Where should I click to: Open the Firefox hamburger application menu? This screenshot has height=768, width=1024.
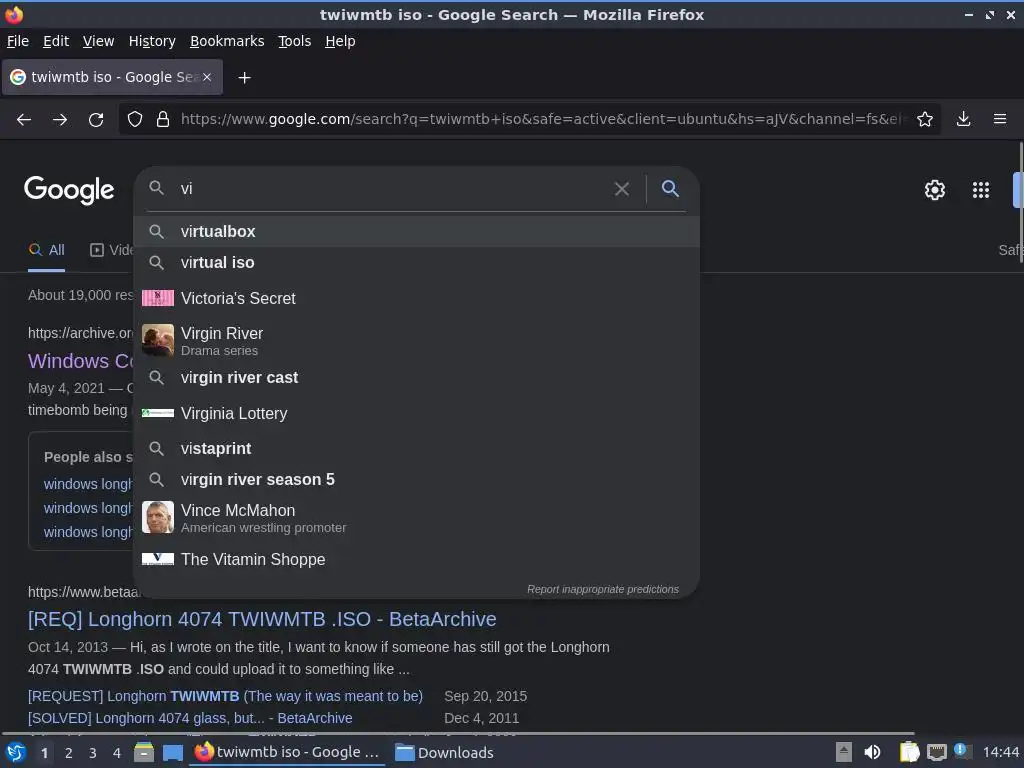(x=1000, y=119)
